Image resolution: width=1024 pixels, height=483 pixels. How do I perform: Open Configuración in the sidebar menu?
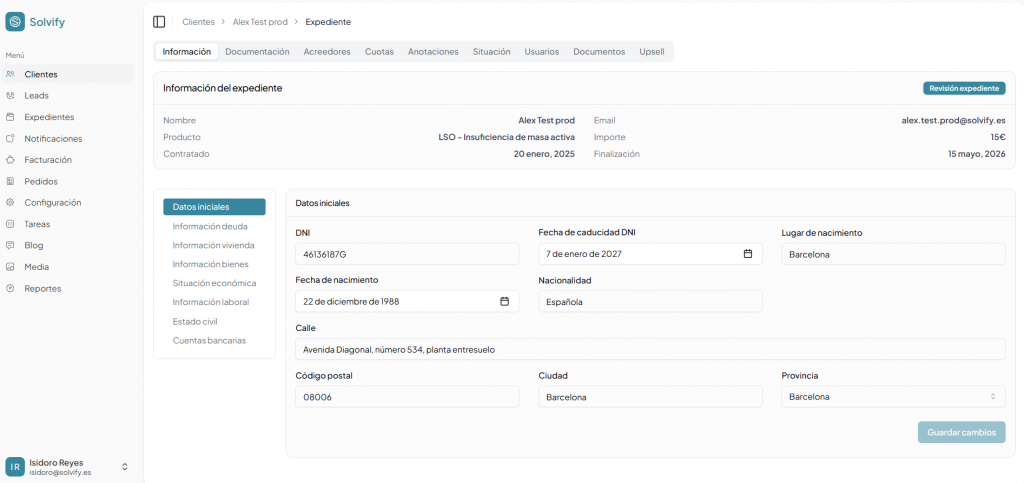(x=52, y=202)
